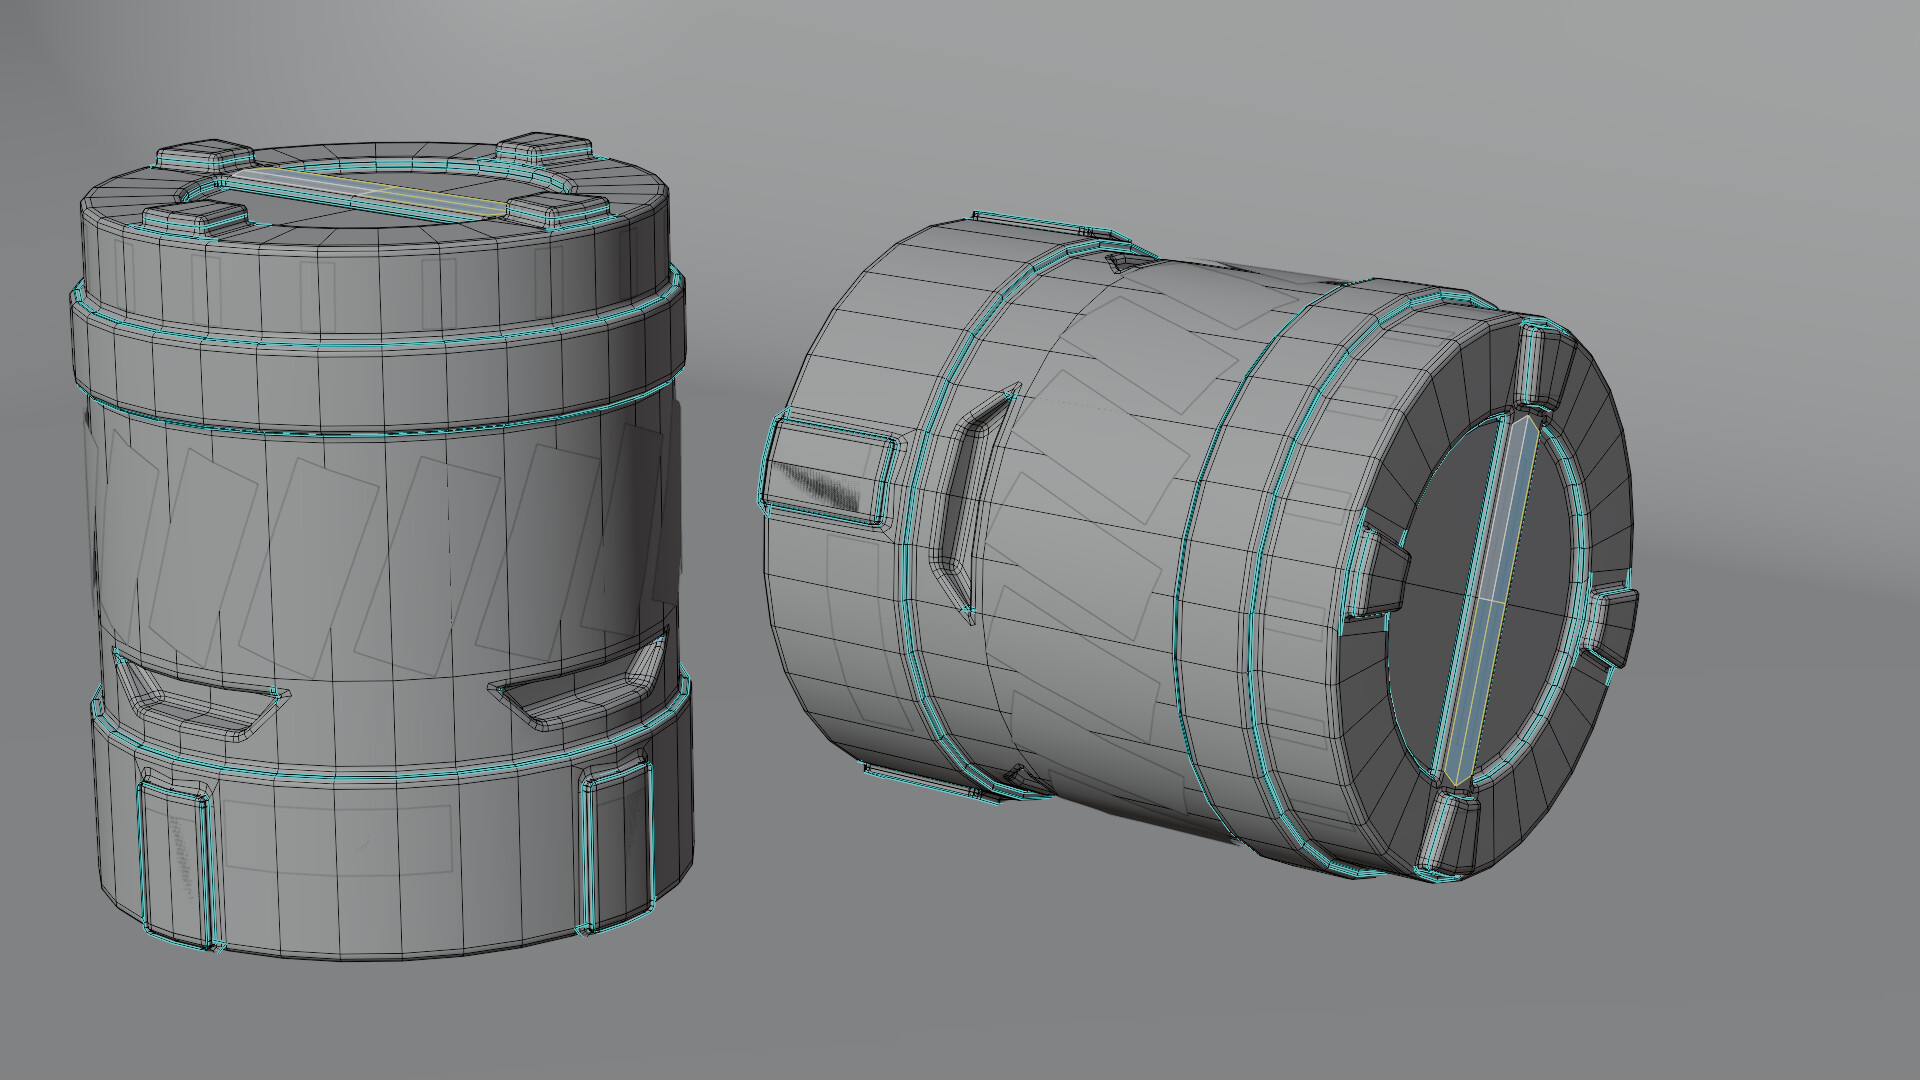1920x1080 pixels.
Task: Select the barrel lying on its side
Action: [x=1200, y=545]
